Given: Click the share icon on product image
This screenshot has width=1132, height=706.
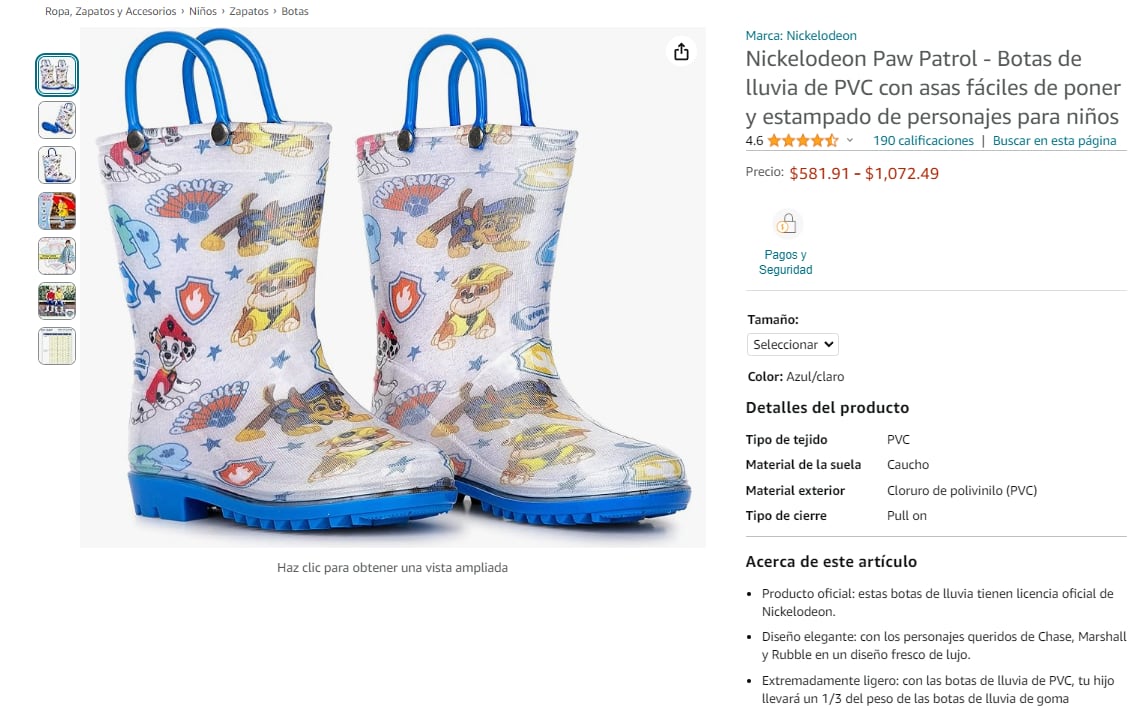Looking at the screenshot, I should click(x=681, y=52).
